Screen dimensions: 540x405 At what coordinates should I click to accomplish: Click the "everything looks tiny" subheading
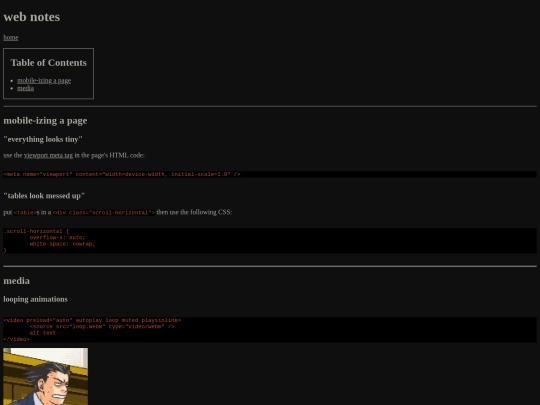pos(43,139)
